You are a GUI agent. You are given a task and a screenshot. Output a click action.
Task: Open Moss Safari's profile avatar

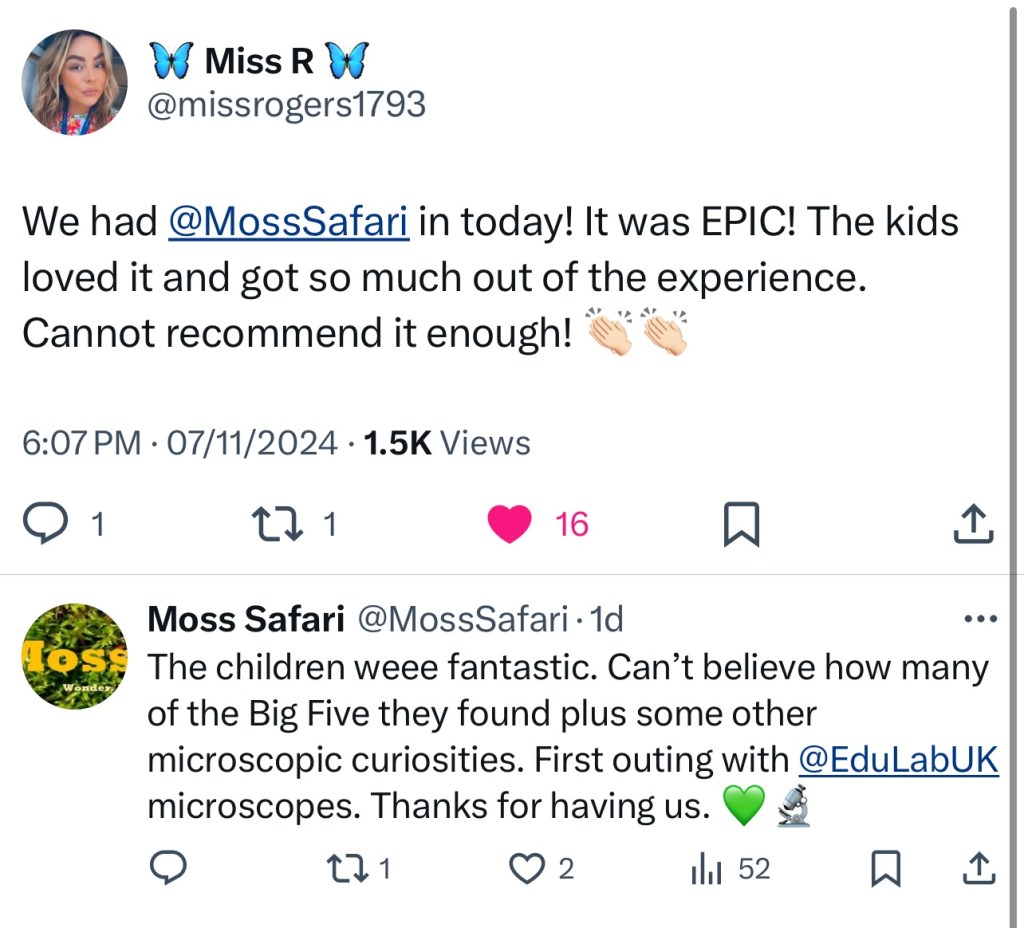coord(75,656)
